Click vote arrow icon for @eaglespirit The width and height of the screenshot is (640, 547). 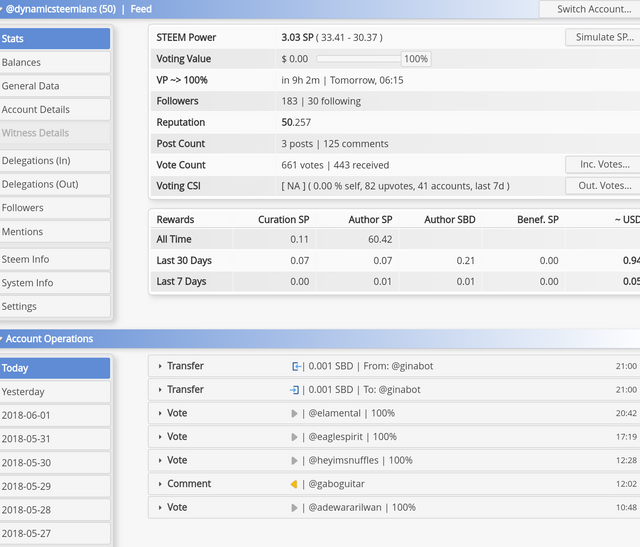coord(294,437)
